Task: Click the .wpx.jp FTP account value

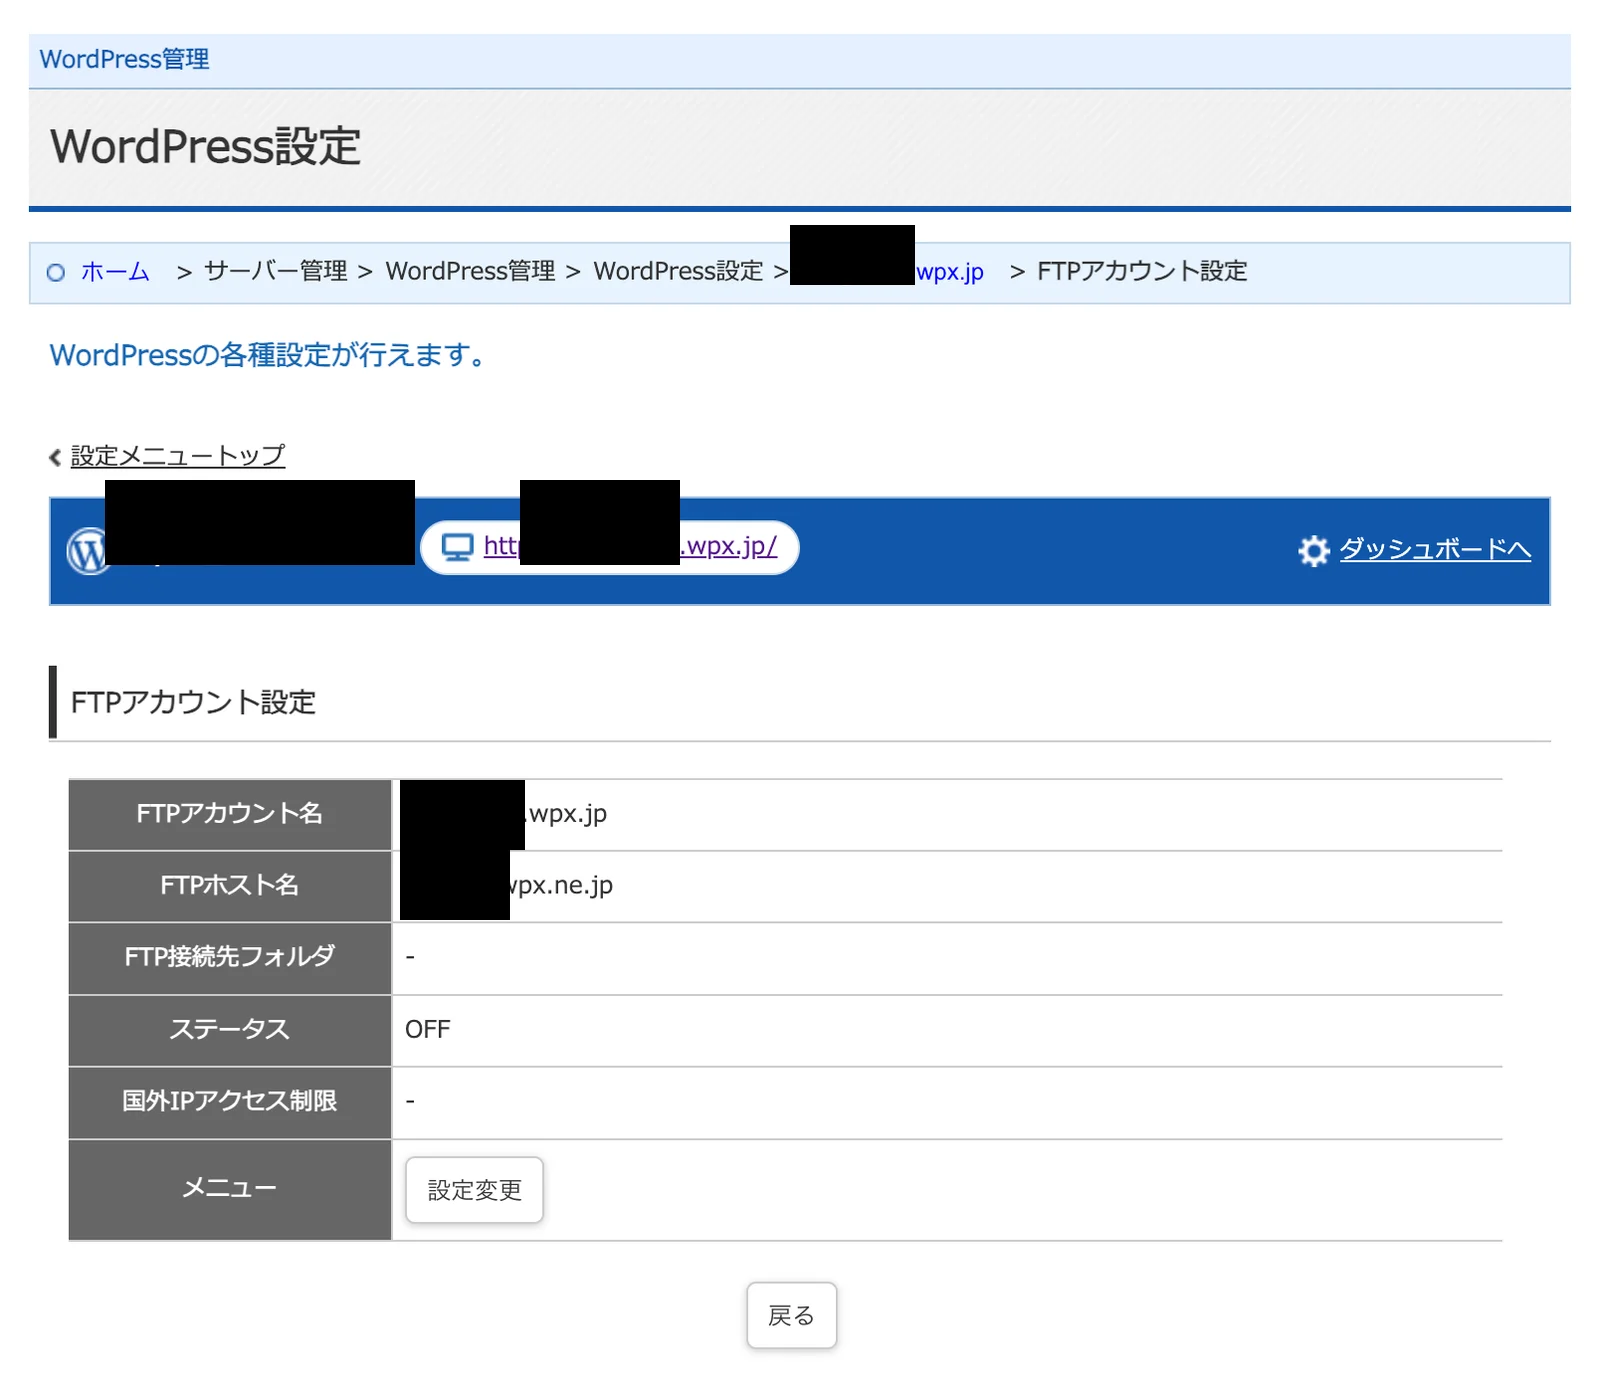Action: [x=566, y=814]
